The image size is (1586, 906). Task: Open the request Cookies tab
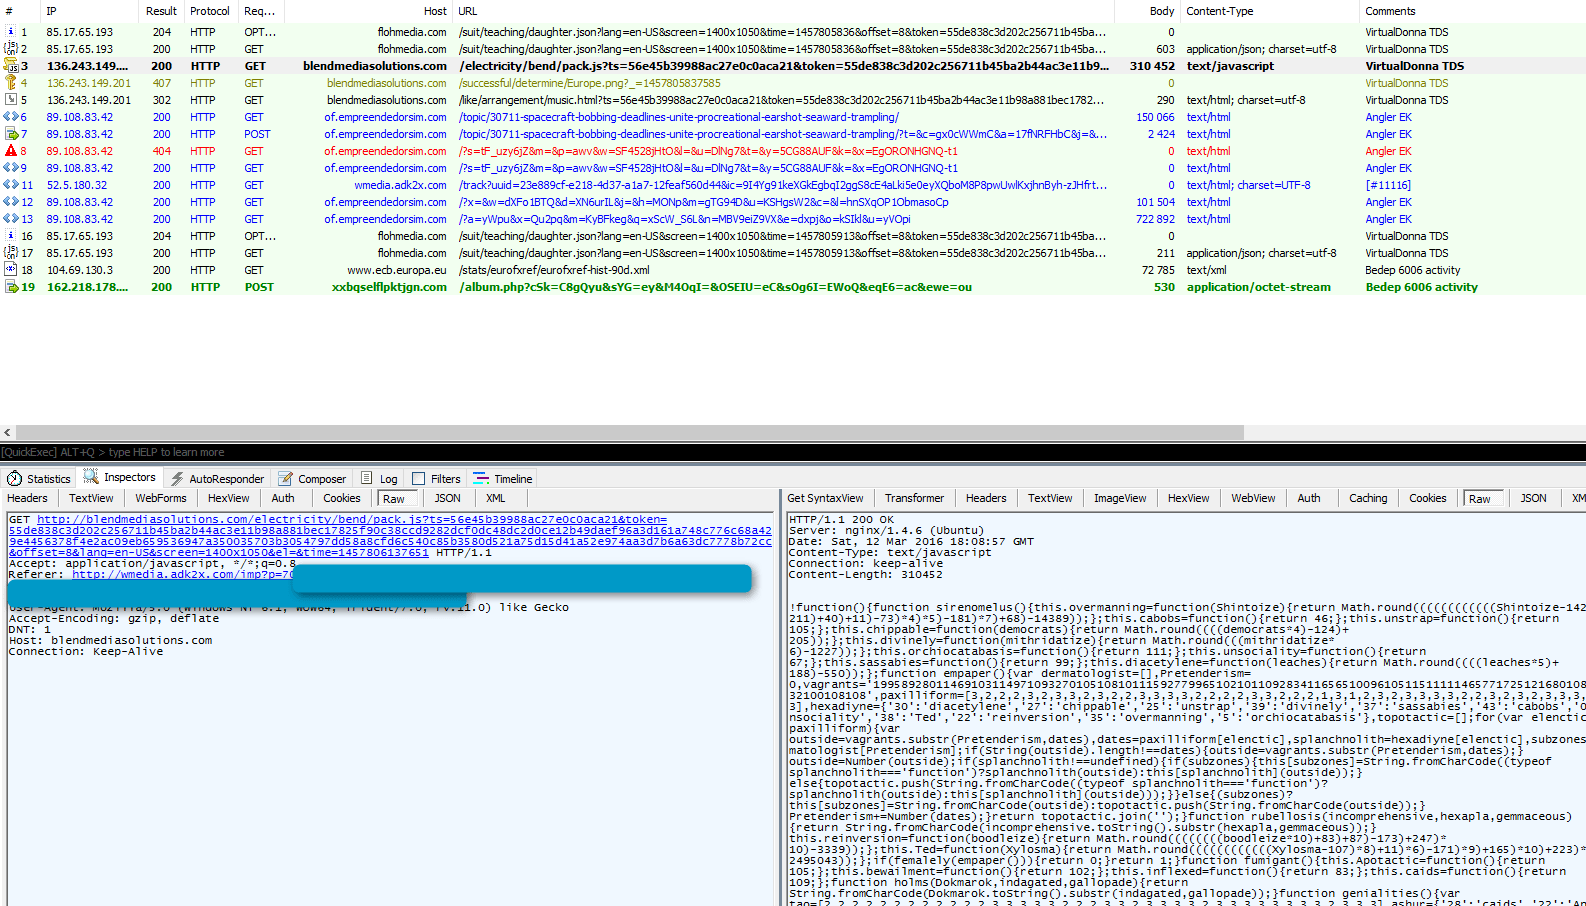(x=342, y=498)
